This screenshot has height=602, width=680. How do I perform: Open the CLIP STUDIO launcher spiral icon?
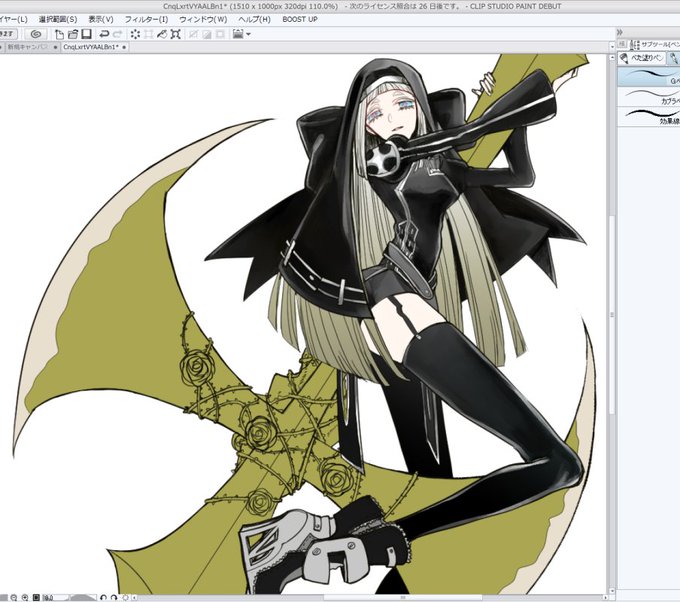click(x=36, y=34)
